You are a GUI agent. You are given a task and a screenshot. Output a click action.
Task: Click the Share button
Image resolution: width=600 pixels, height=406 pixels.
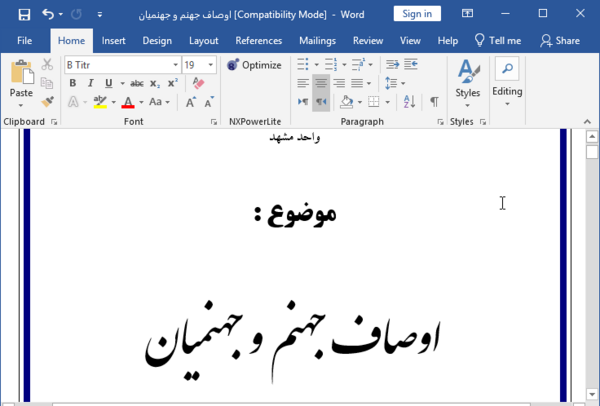point(560,41)
